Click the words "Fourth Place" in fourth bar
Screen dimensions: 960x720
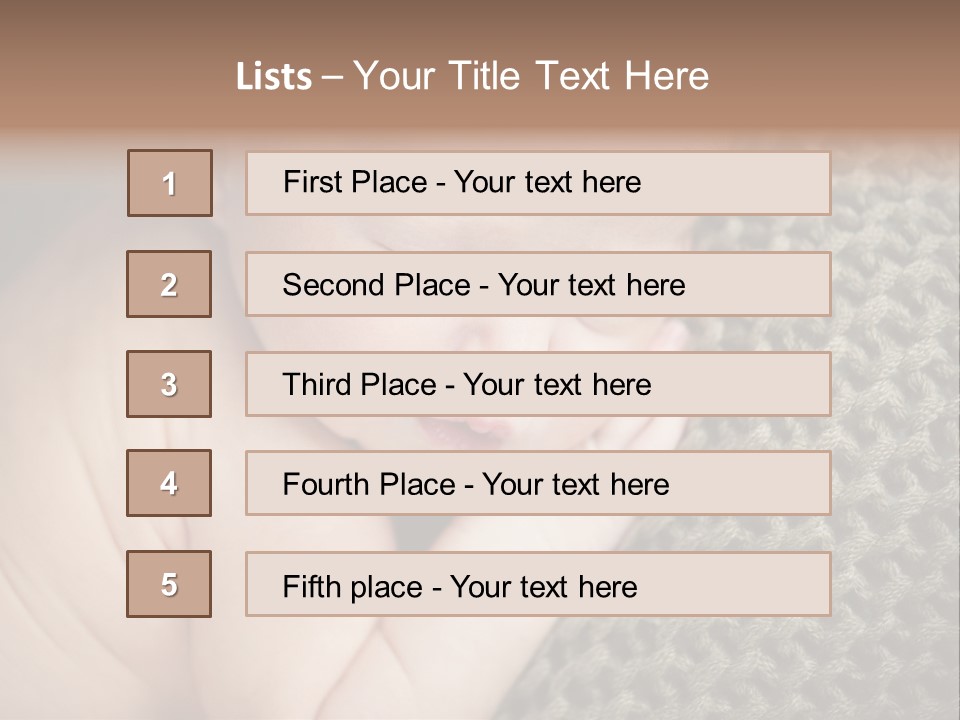coord(369,485)
